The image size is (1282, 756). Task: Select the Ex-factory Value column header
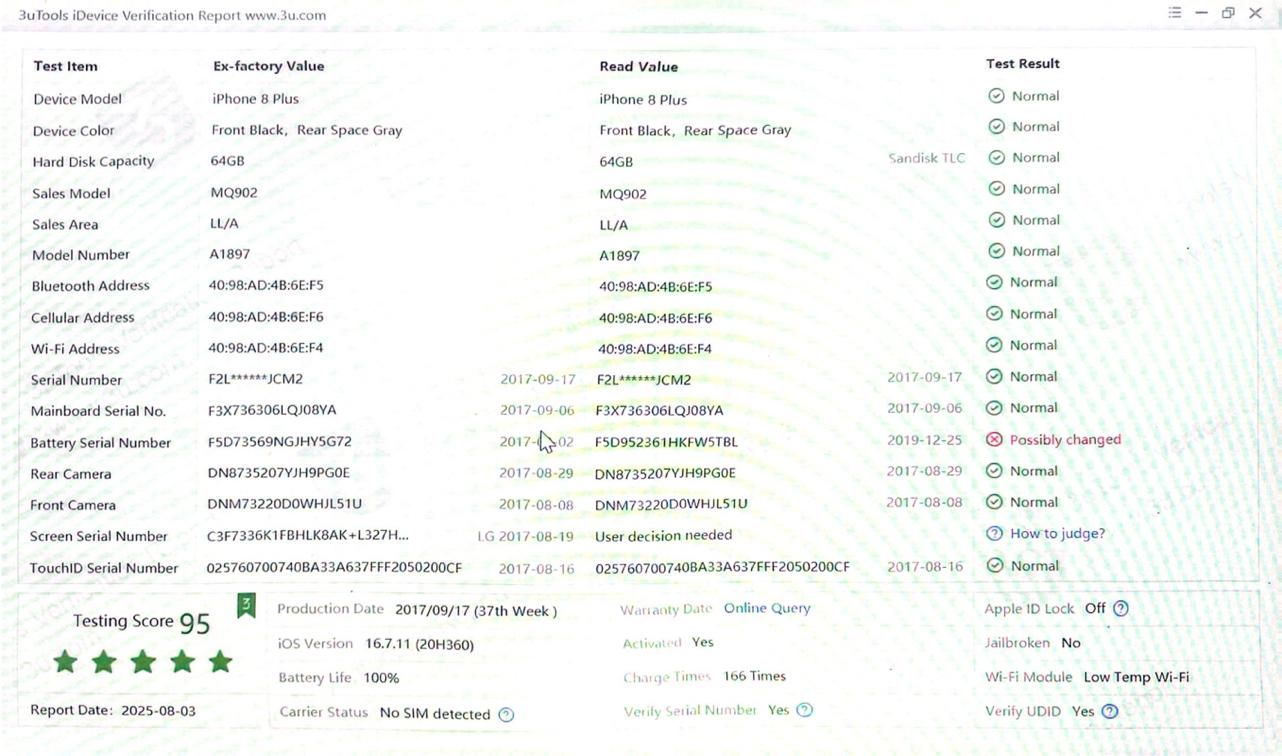point(269,66)
